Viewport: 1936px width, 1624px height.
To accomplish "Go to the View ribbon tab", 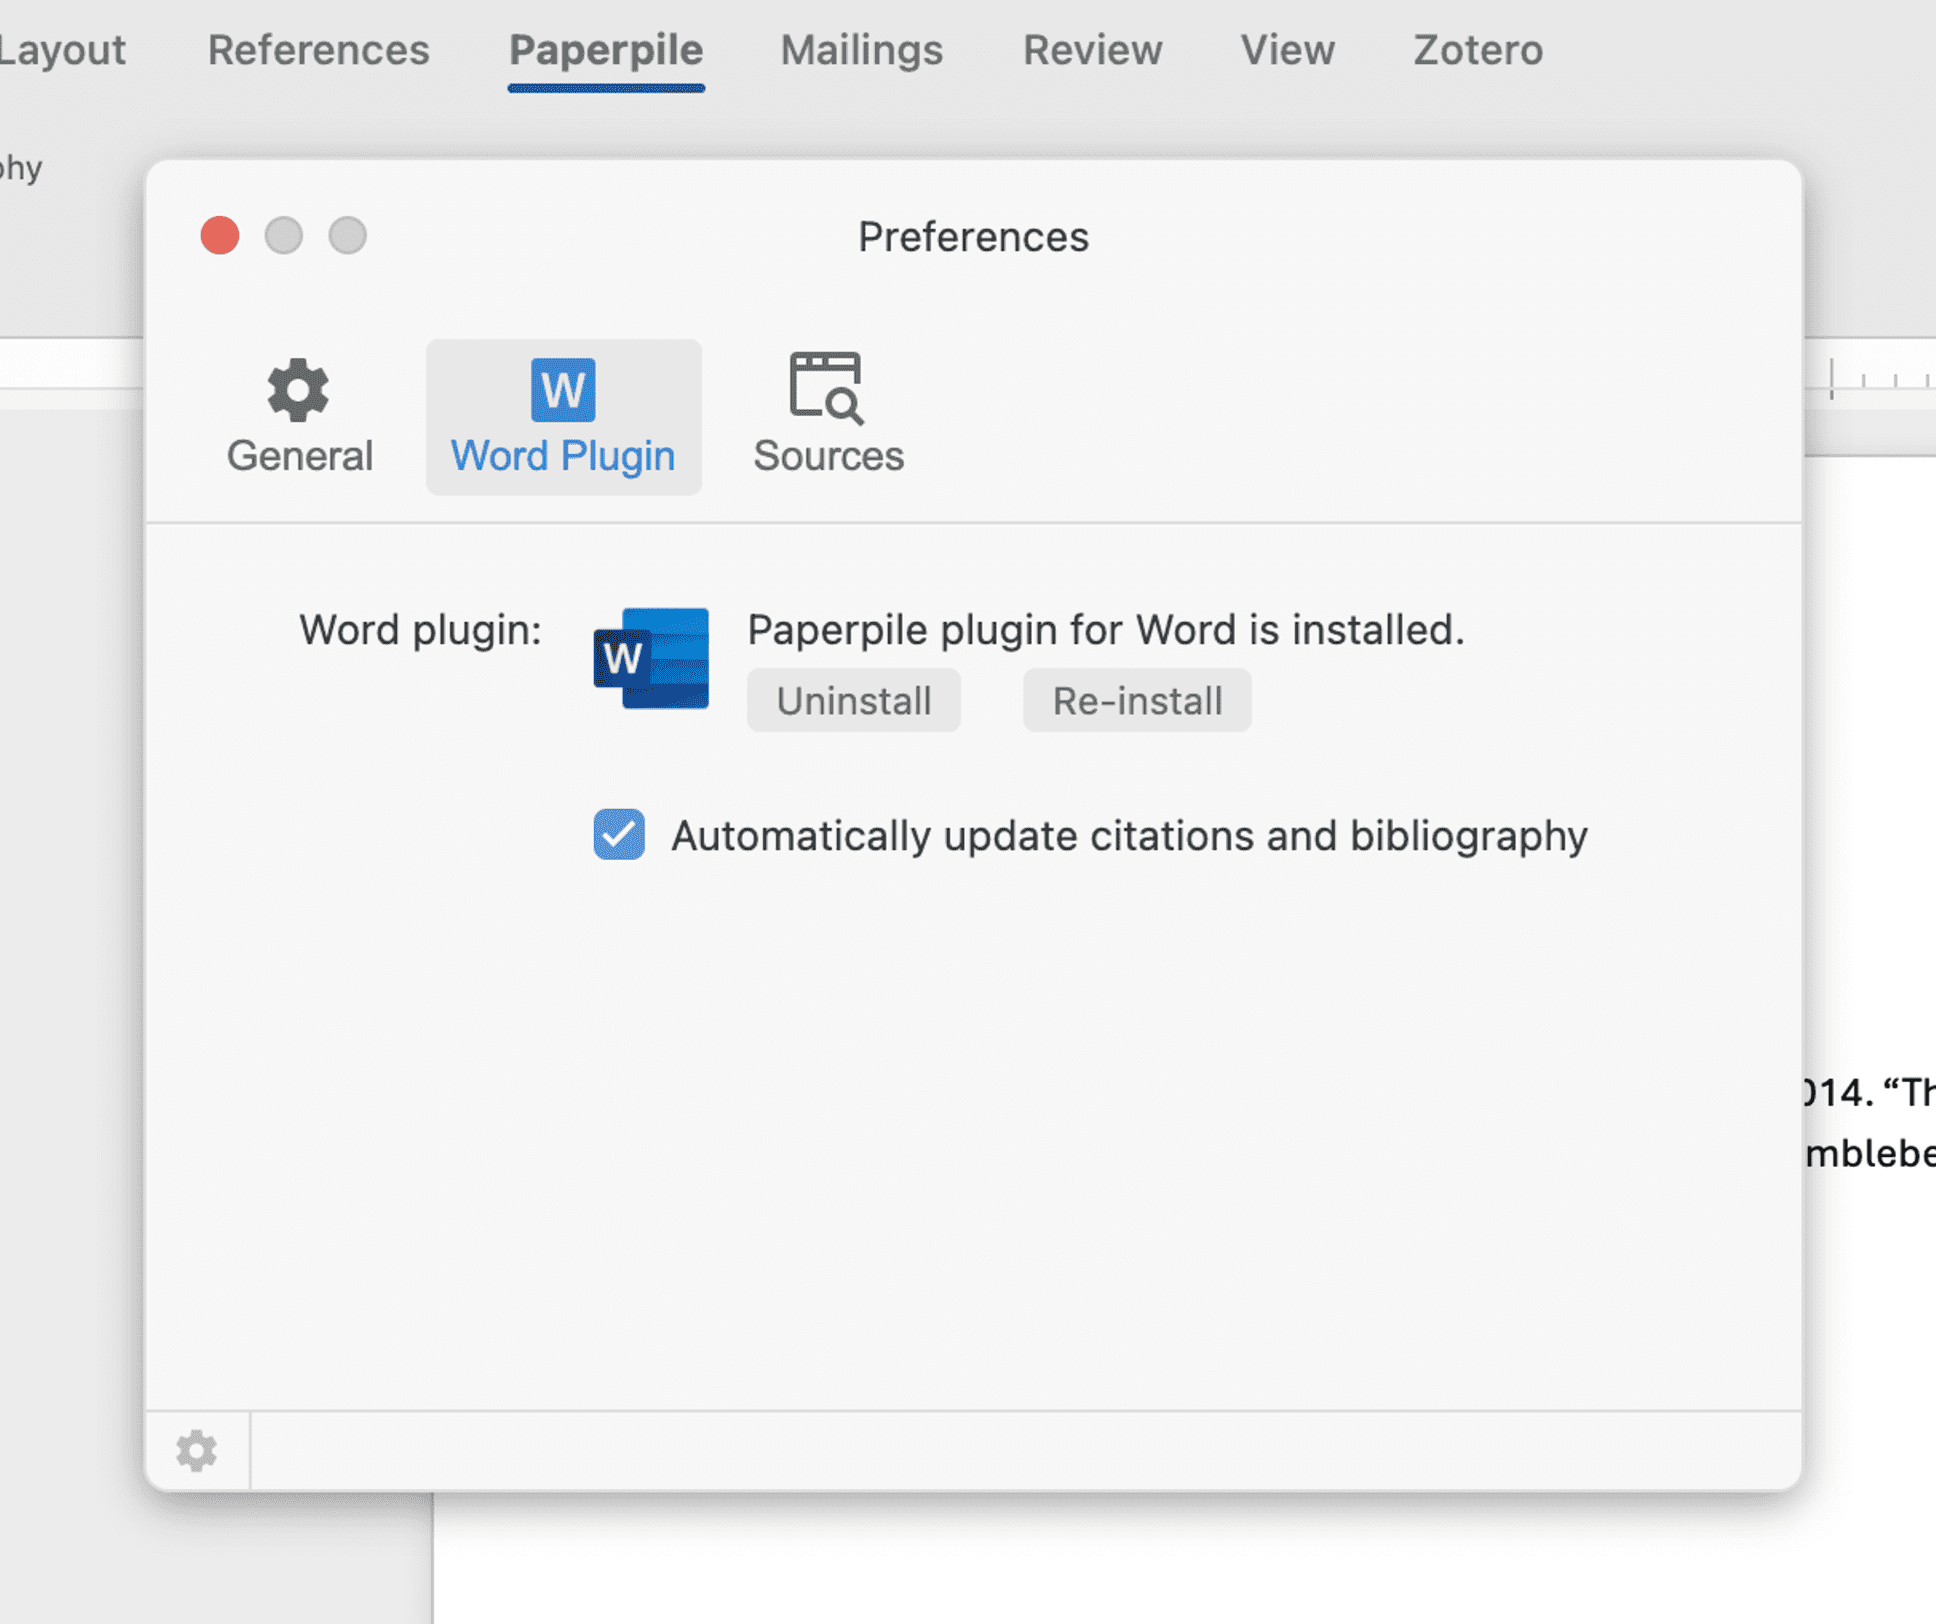I will 1287,50.
